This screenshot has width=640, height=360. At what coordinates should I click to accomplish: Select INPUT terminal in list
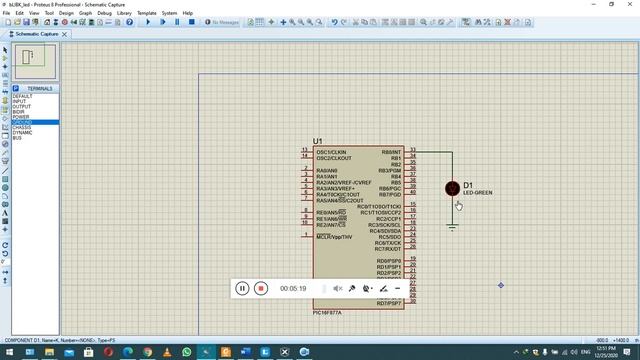[19, 101]
